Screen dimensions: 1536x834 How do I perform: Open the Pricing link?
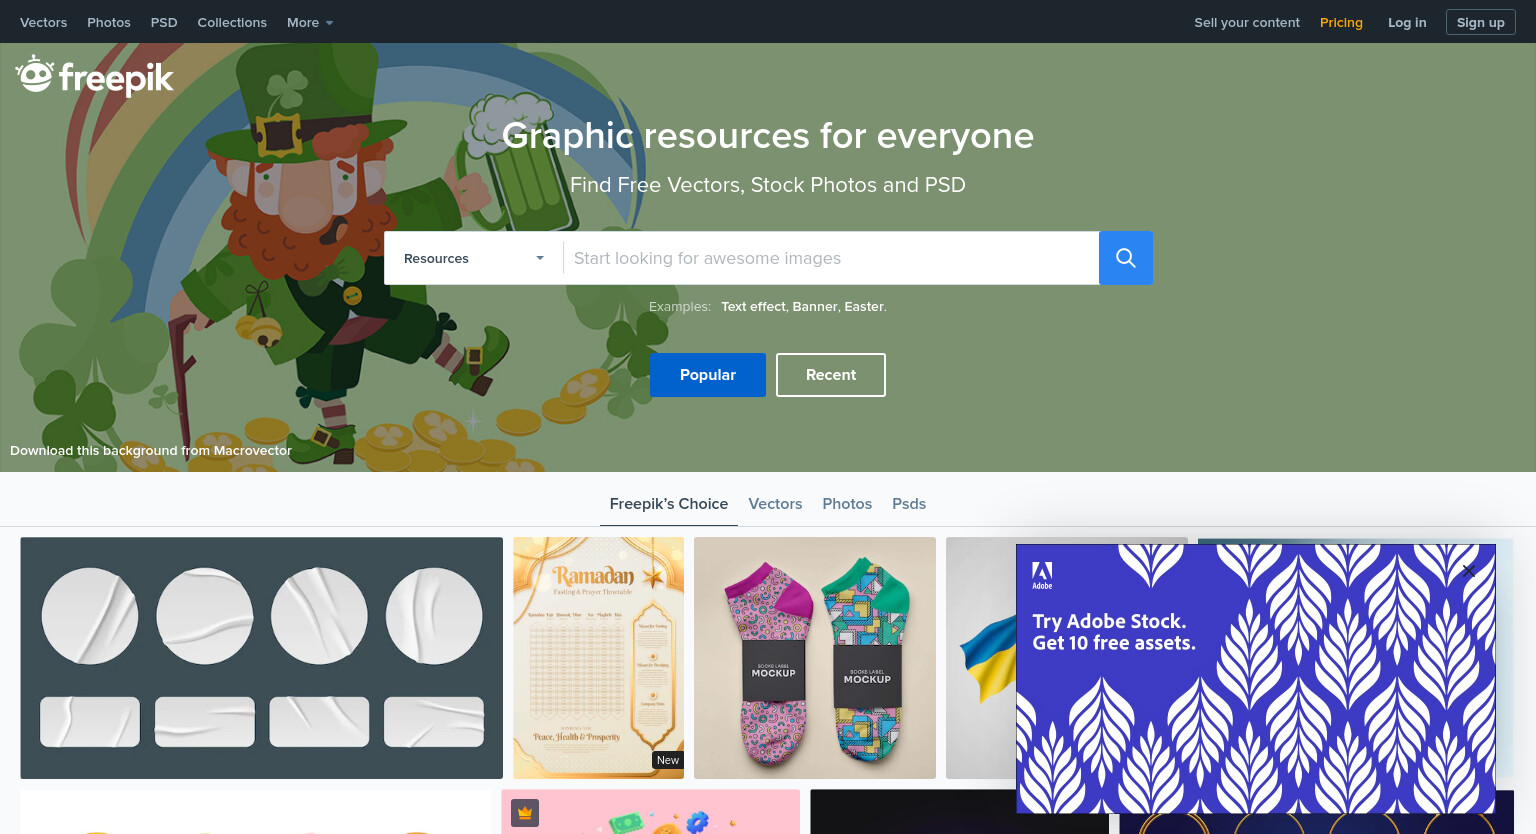pos(1341,22)
